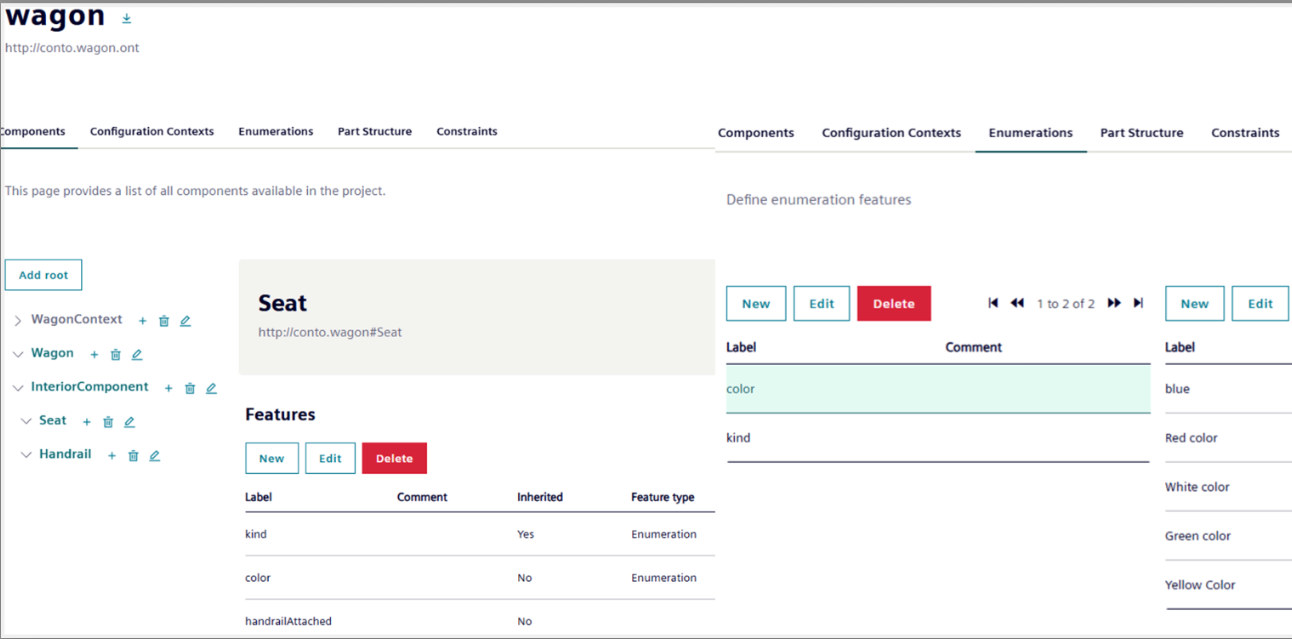Viewport: 1292px width, 639px height.
Task: Expand the WagonContext tree node
Action: (18, 321)
